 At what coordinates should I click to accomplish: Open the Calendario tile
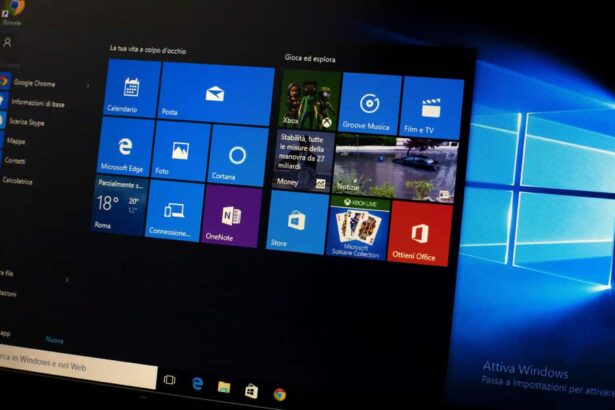pos(132,89)
